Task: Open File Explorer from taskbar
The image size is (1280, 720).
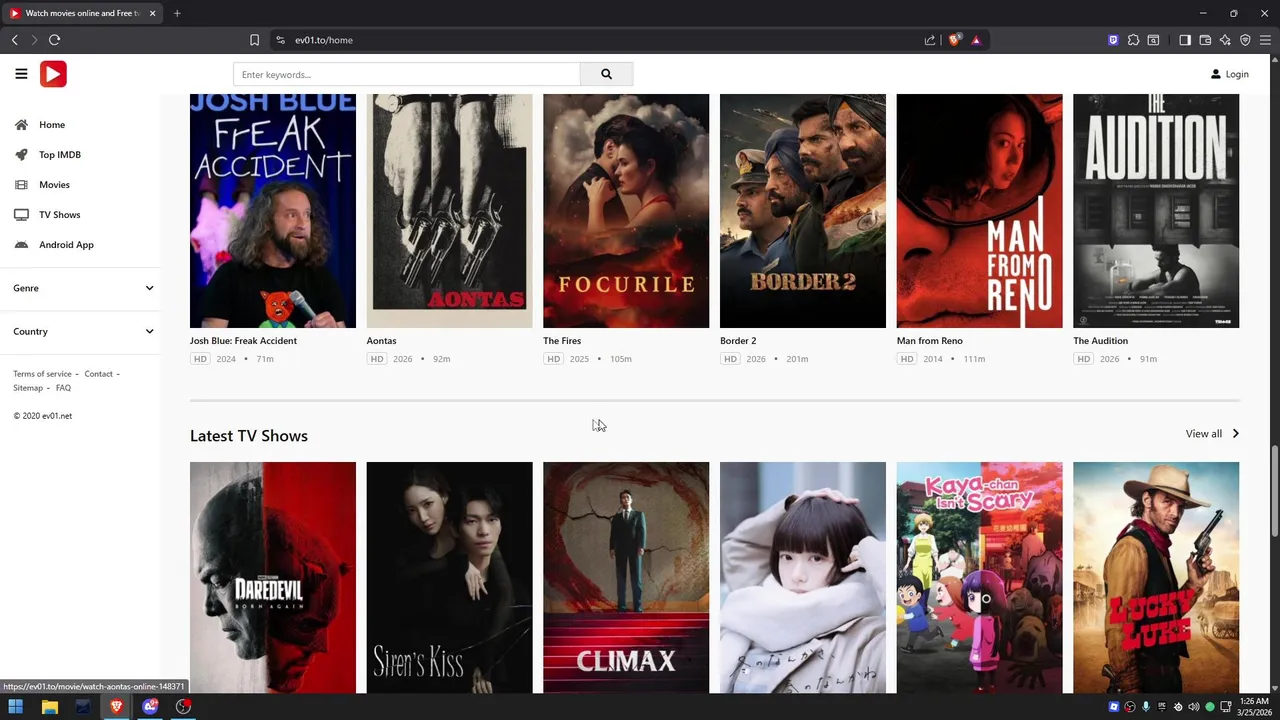Action: point(50,707)
